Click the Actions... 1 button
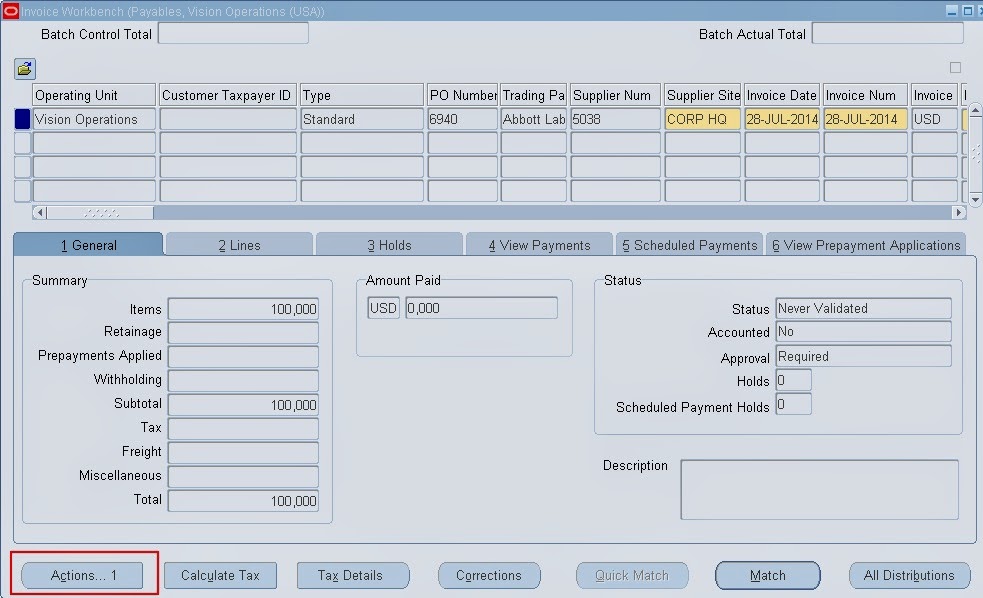 click(x=81, y=575)
